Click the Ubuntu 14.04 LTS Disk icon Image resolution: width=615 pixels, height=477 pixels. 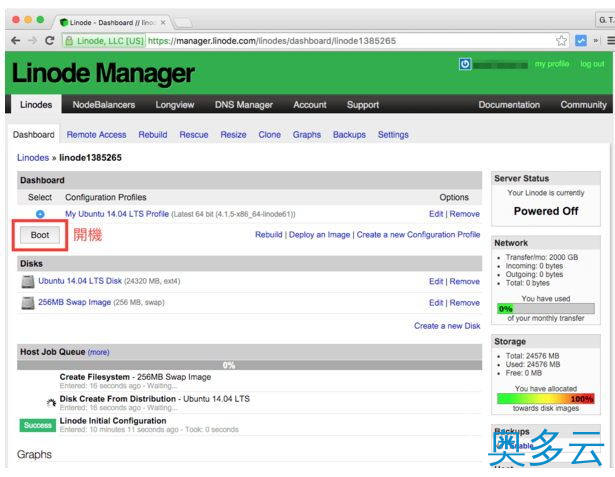(28, 282)
